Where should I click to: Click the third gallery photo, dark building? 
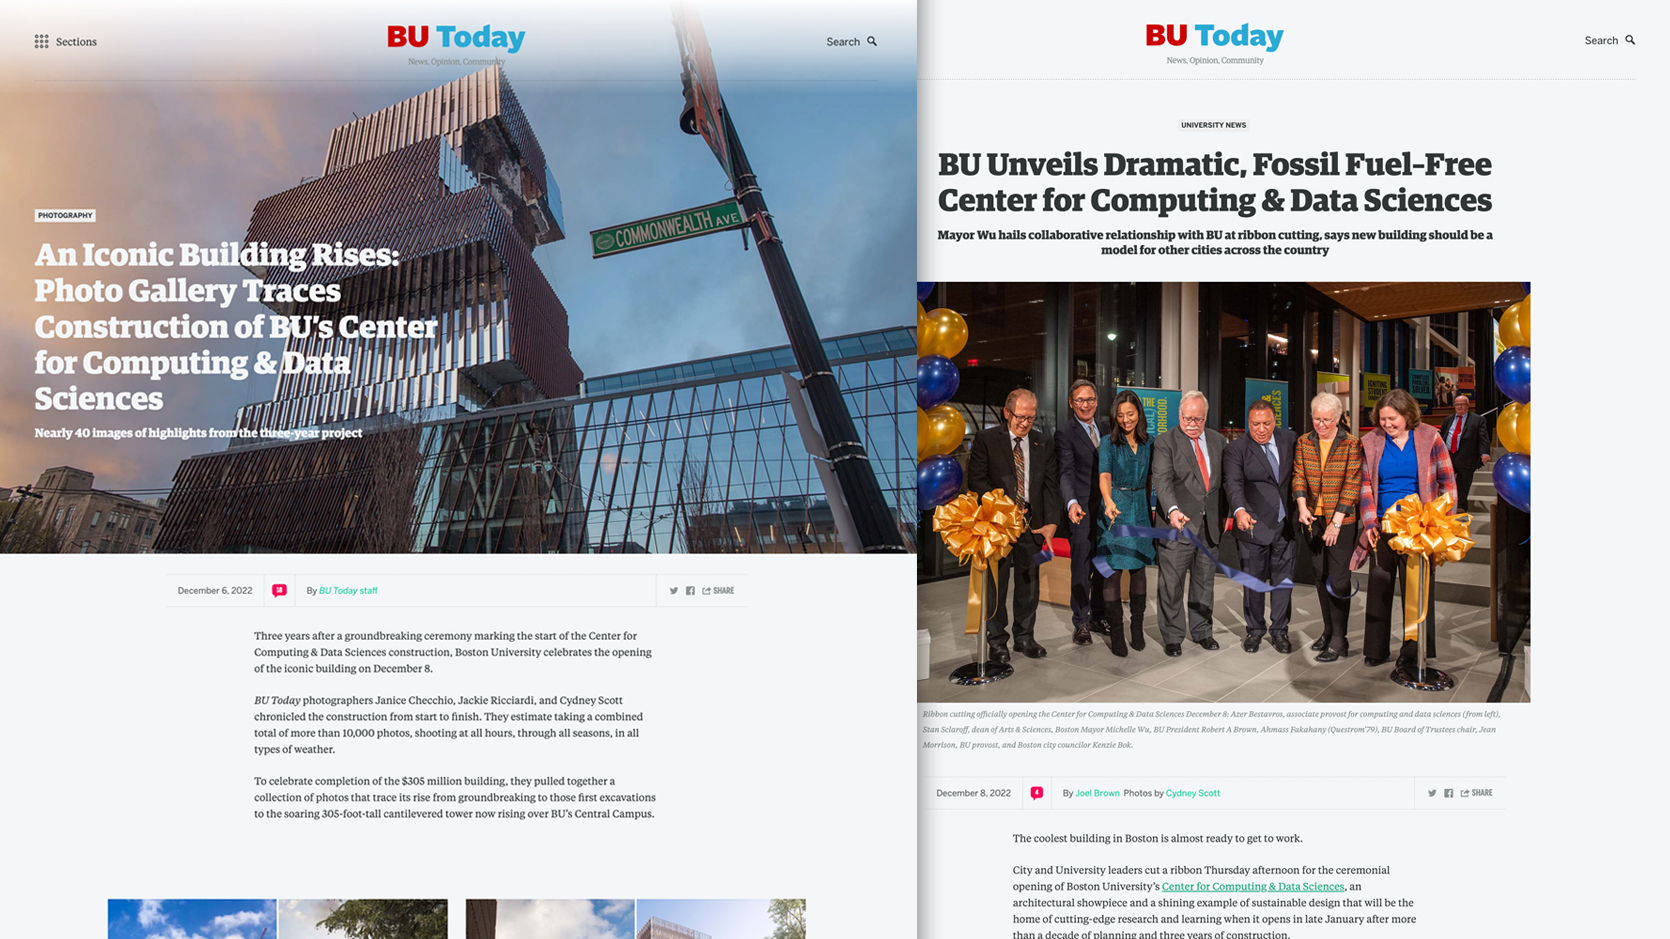[550, 919]
